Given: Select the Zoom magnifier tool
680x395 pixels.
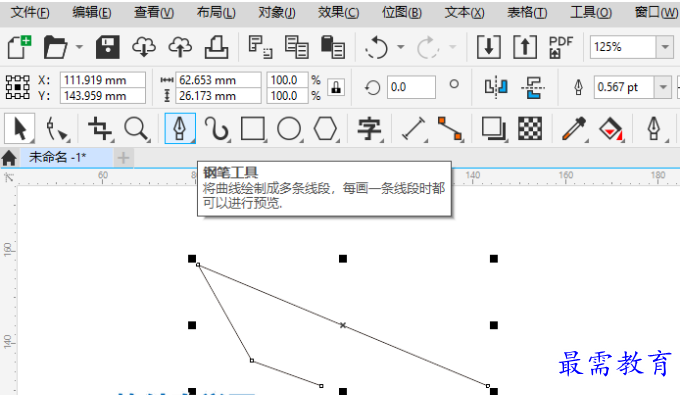Looking at the screenshot, I should [x=137, y=129].
